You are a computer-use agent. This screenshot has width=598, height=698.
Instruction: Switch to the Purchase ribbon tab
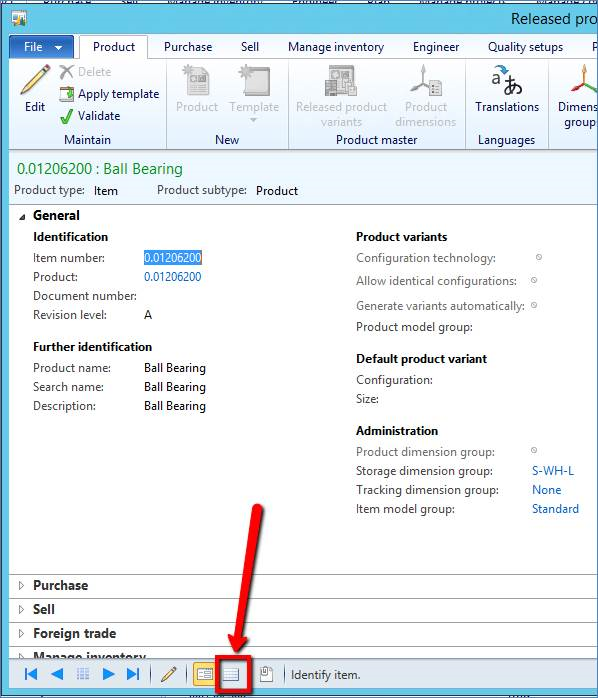[x=188, y=47]
